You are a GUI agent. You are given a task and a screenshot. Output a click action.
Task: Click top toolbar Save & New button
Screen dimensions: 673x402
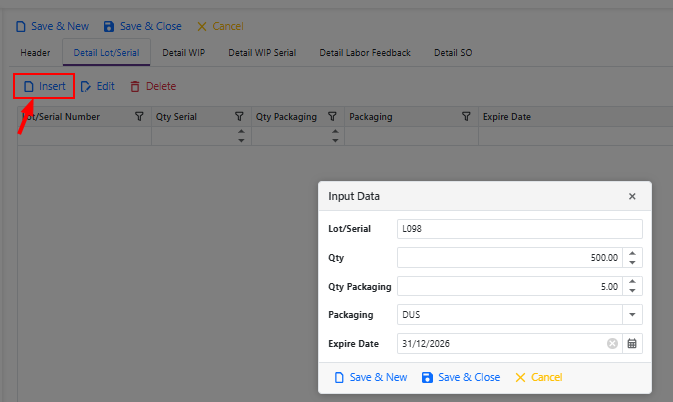[x=52, y=27]
